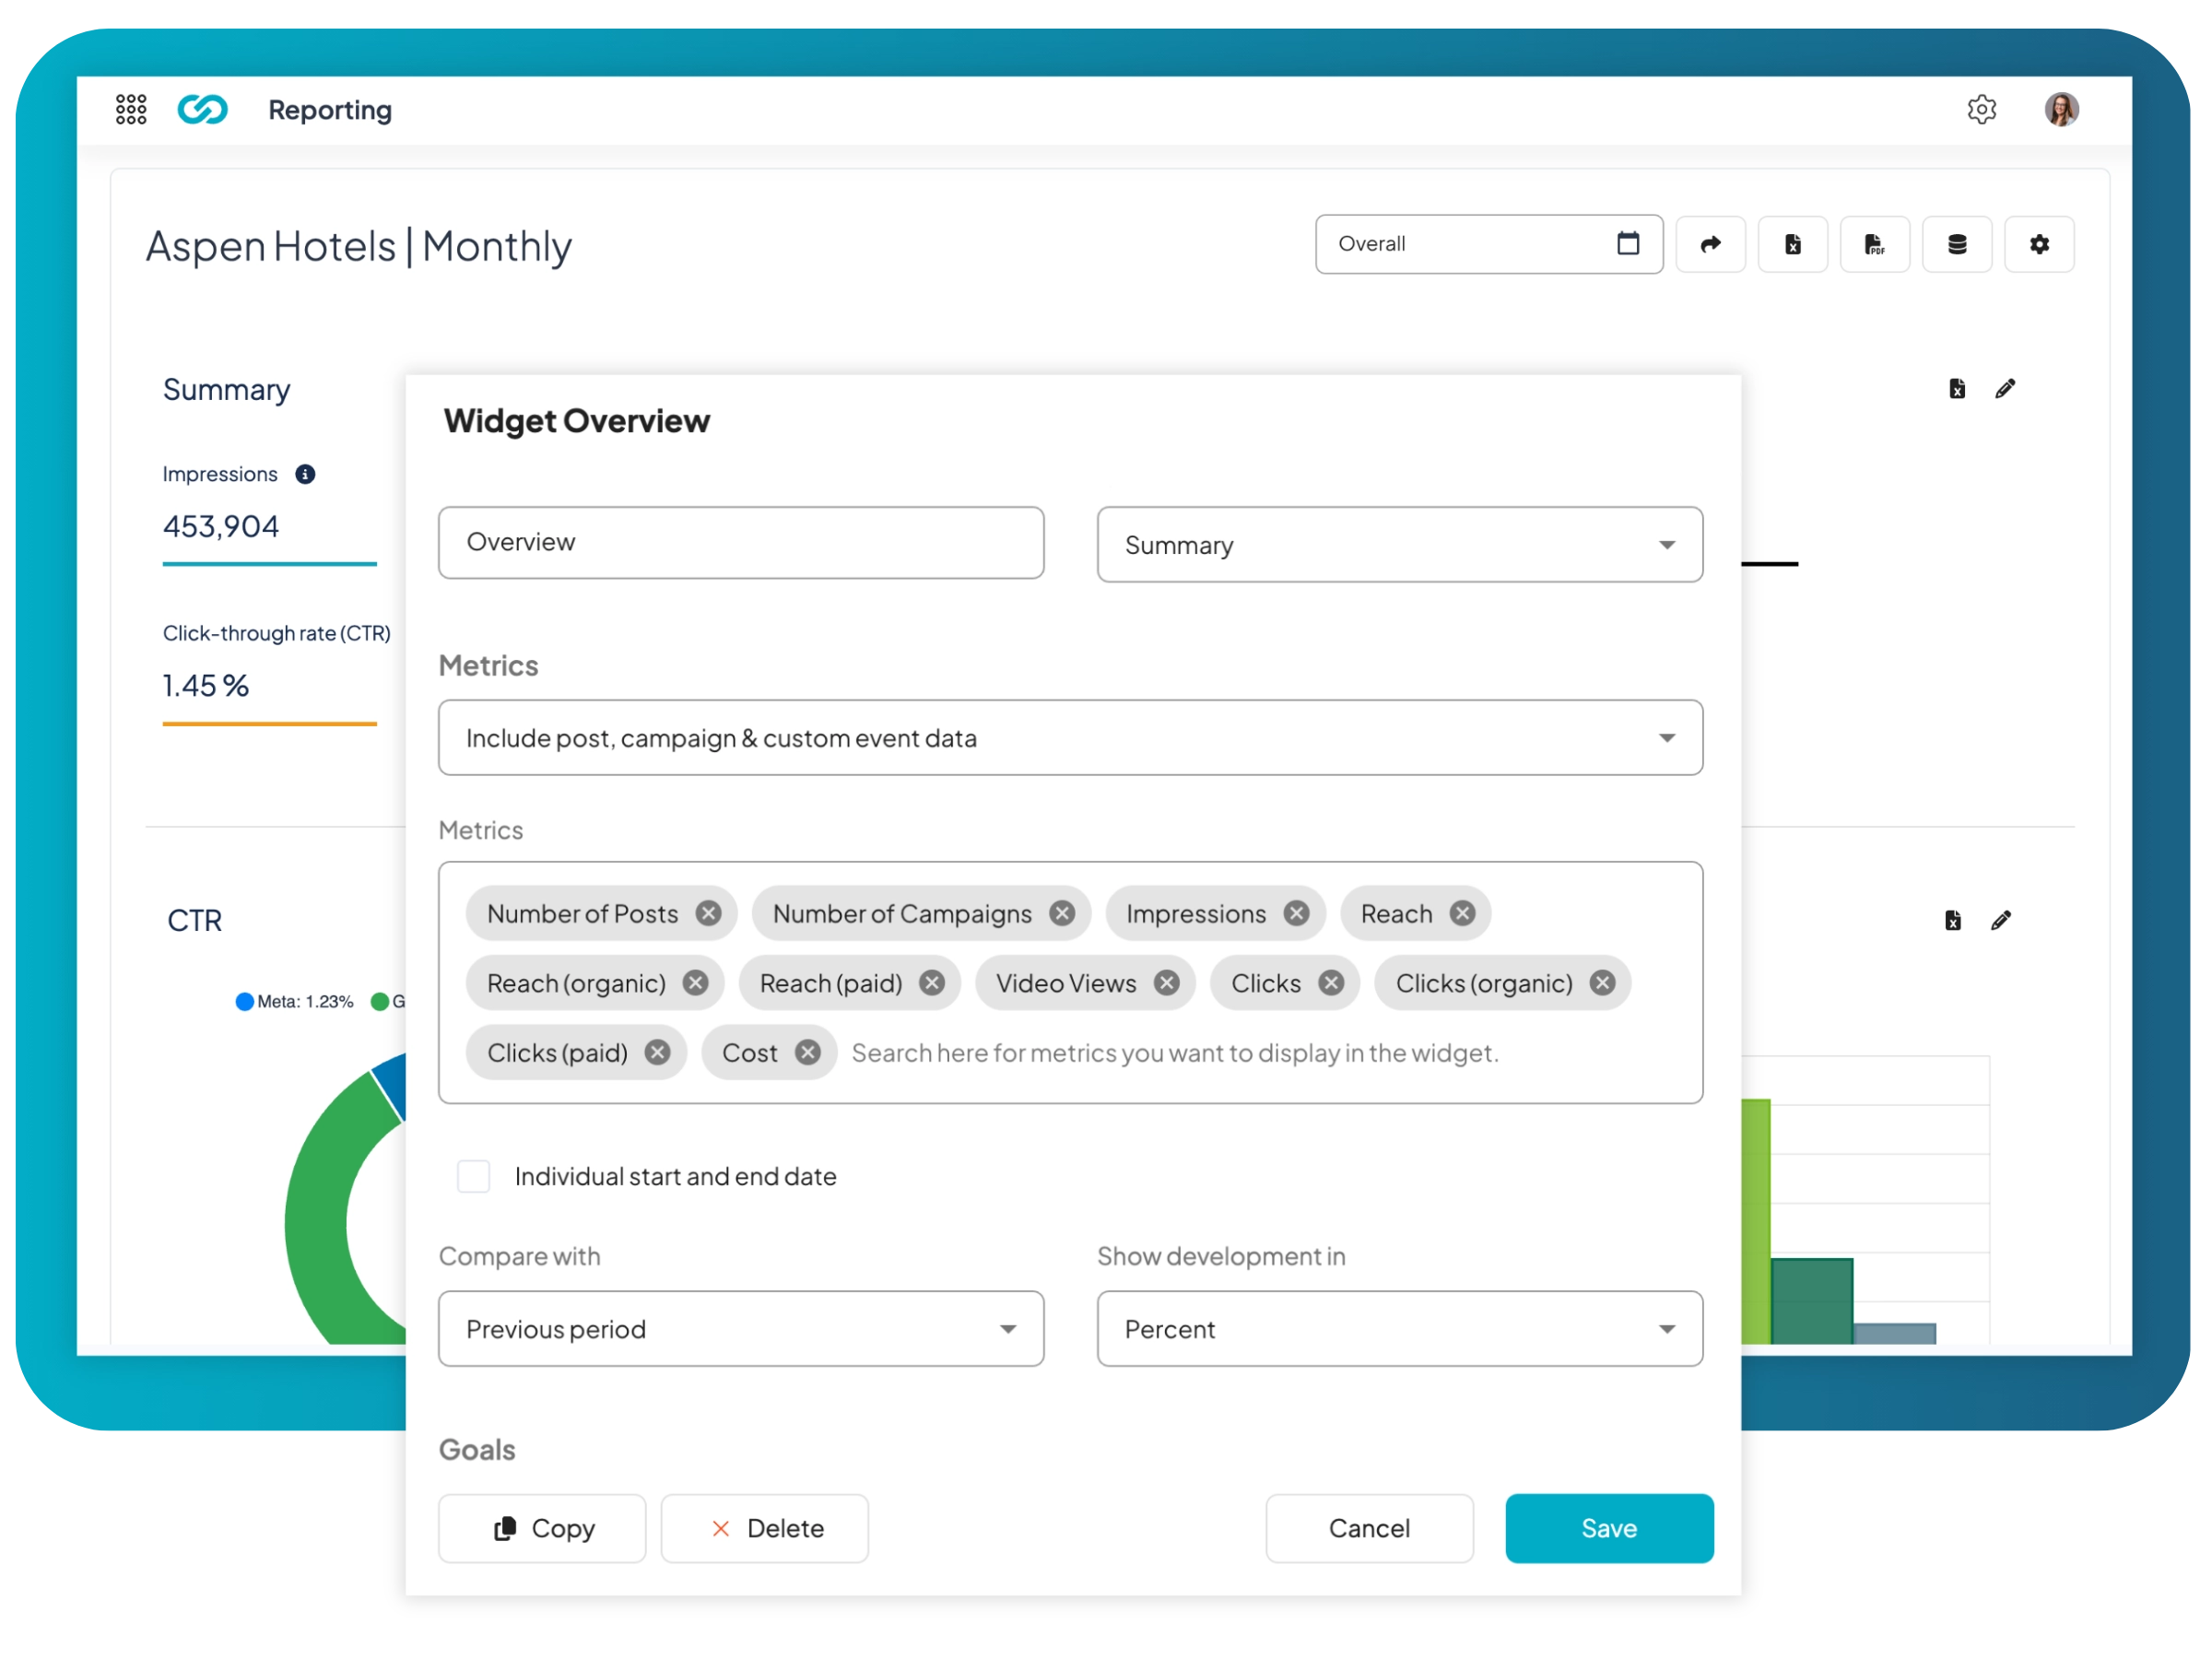The image size is (2212, 1659).
Task: Show Impressions info tooltip icon
Action: (305, 474)
